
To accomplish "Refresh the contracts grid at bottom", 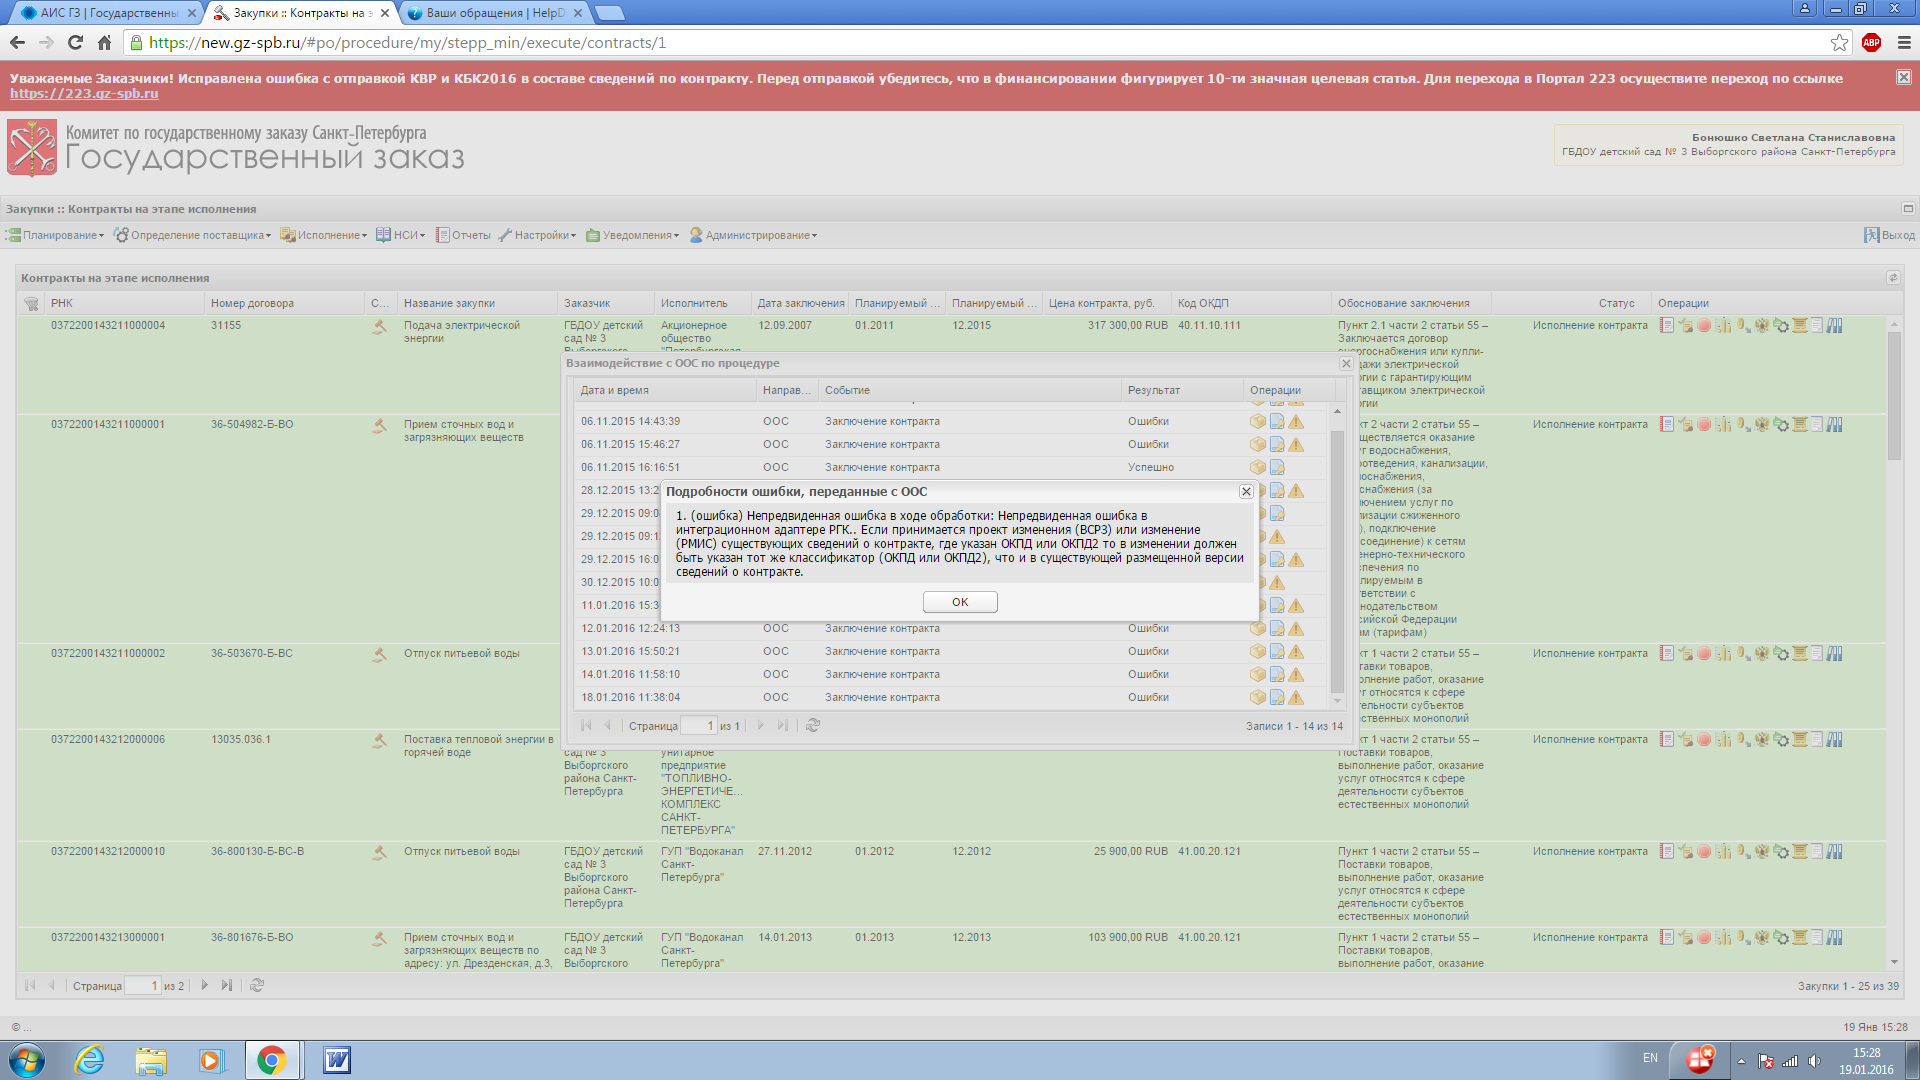I will 257,986.
